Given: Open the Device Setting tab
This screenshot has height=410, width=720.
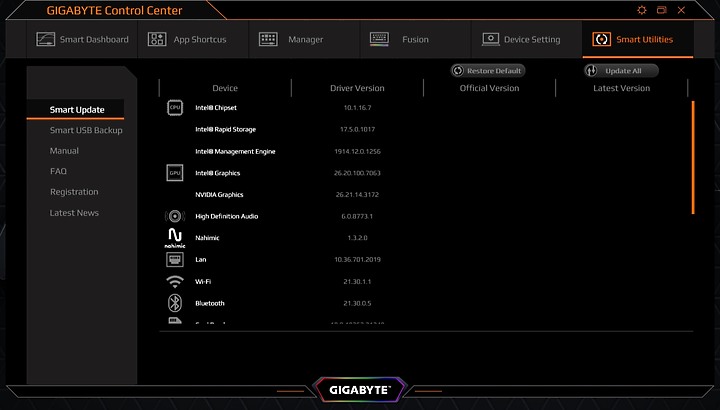Looking at the screenshot, I should pyautogui.click(x=527, y=39).
